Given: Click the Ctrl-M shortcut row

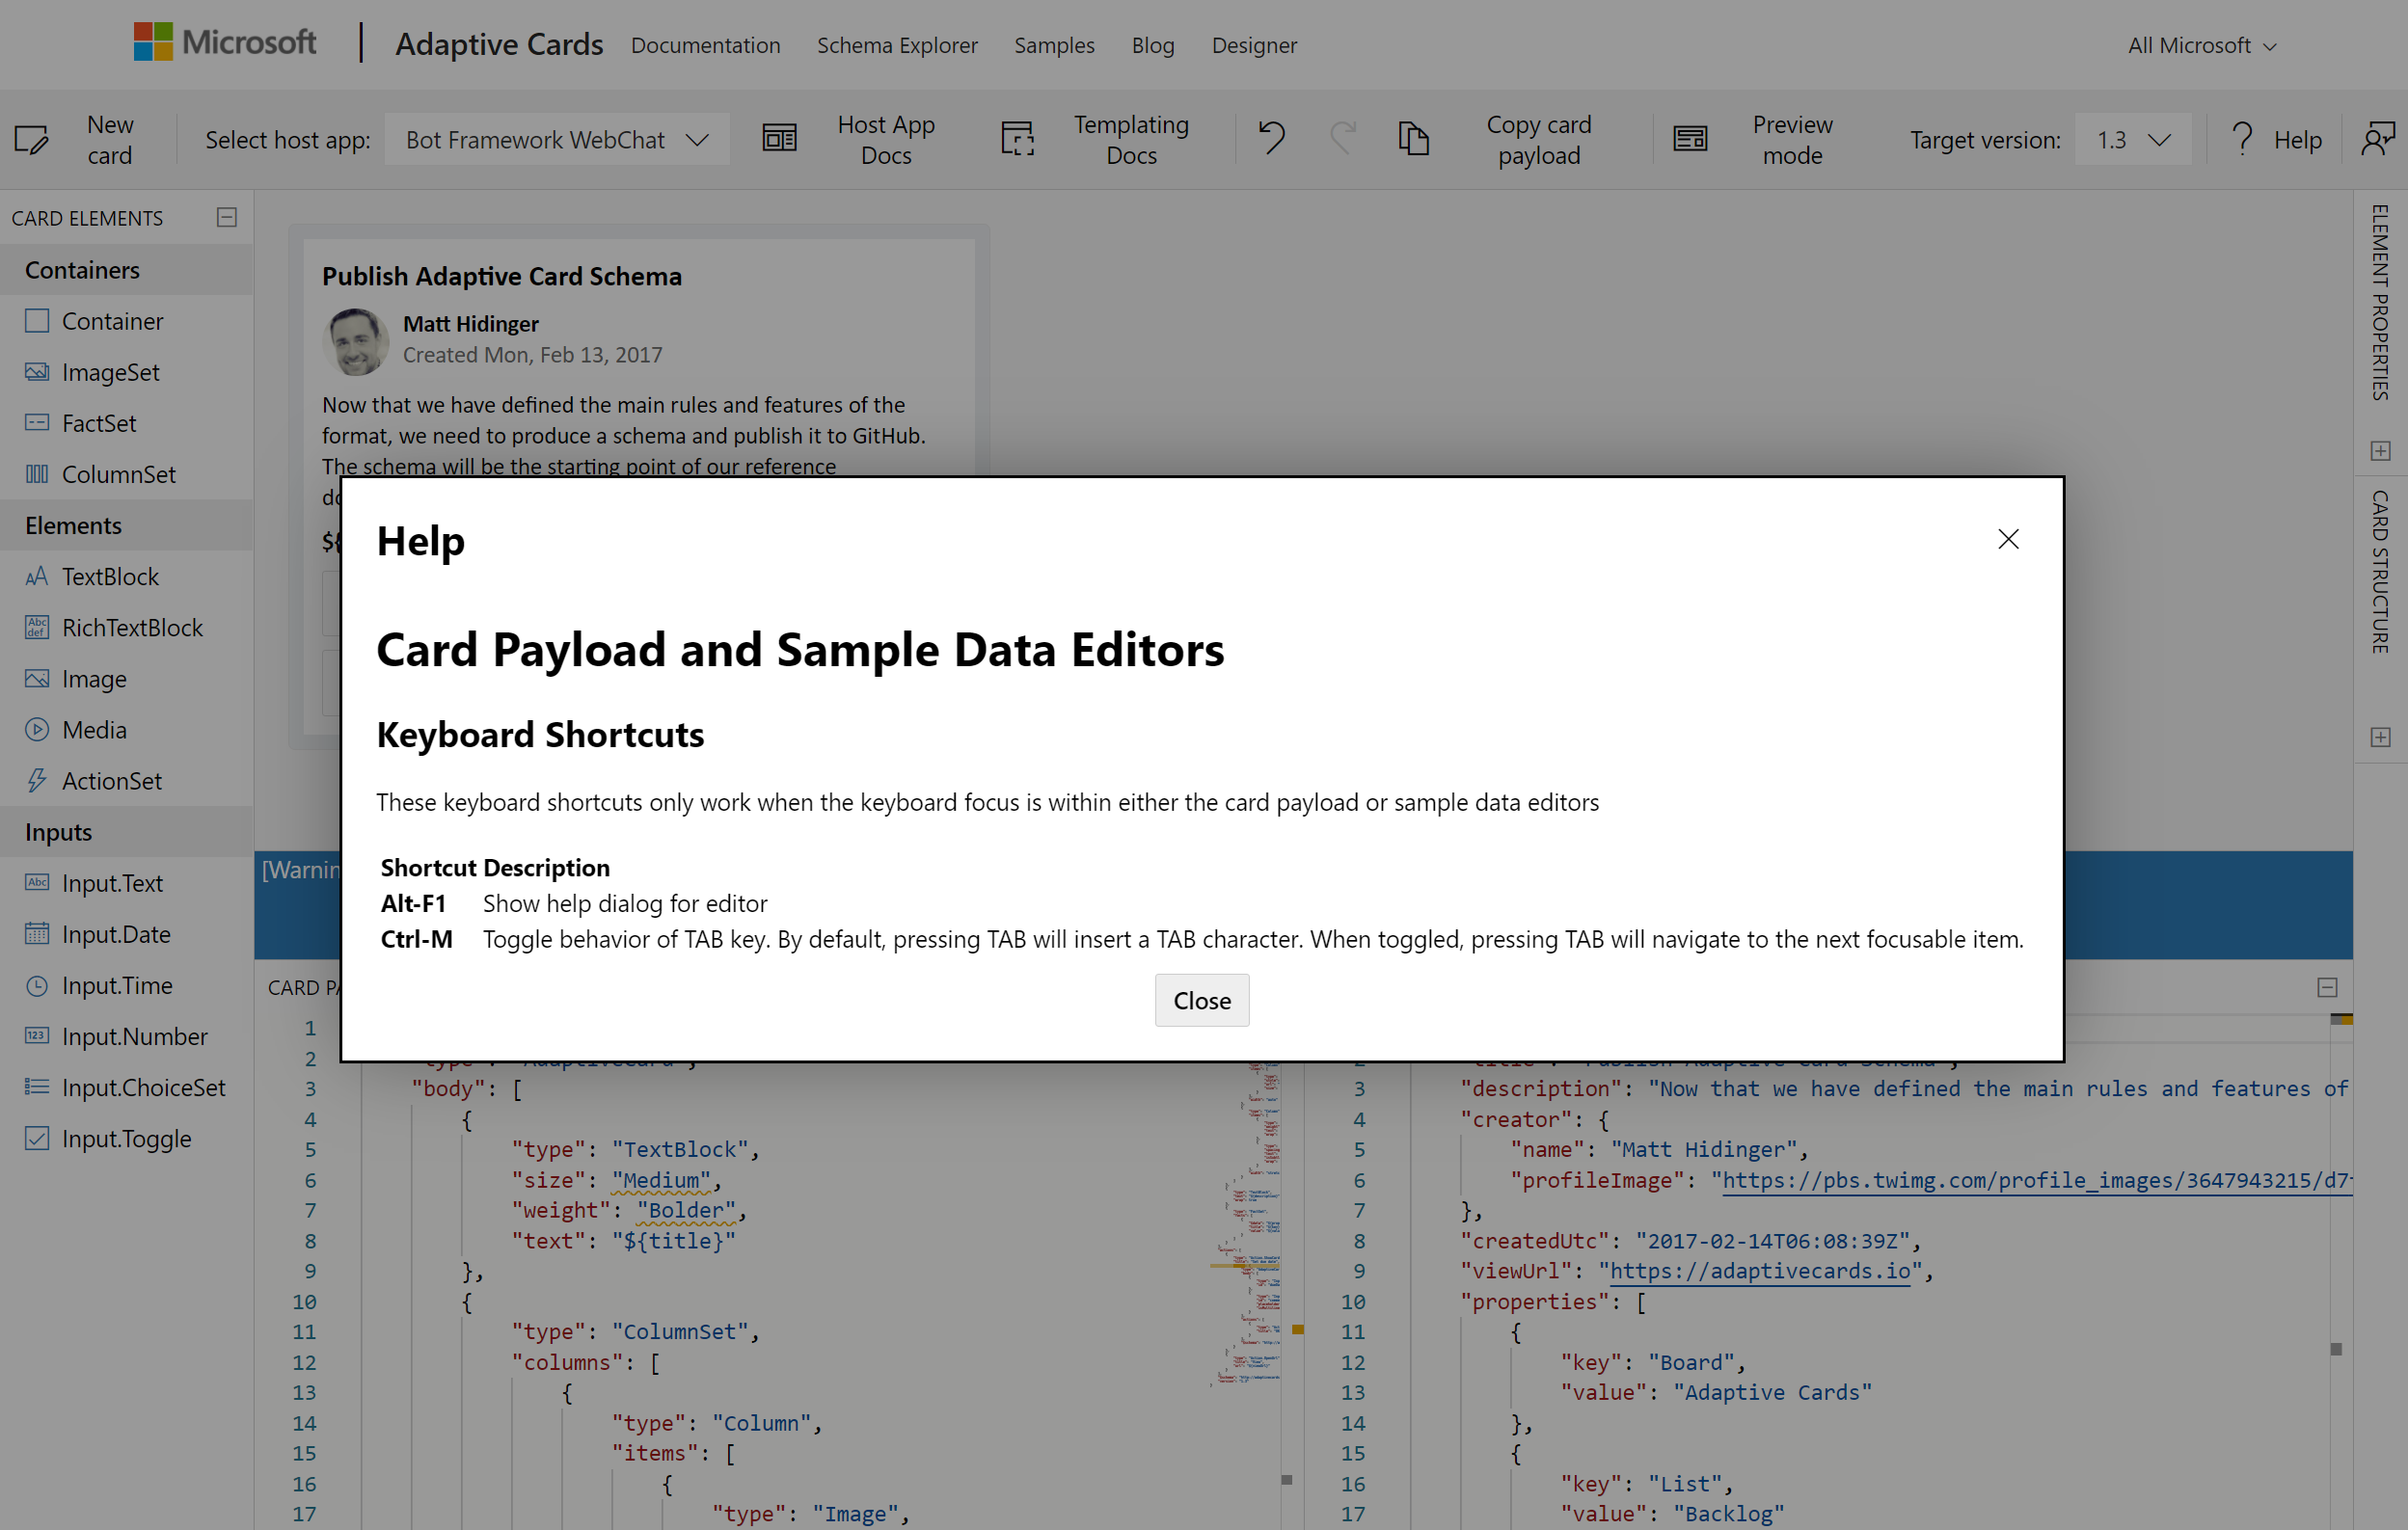Looking at the screenshot, I should [x=1202, y=939].
